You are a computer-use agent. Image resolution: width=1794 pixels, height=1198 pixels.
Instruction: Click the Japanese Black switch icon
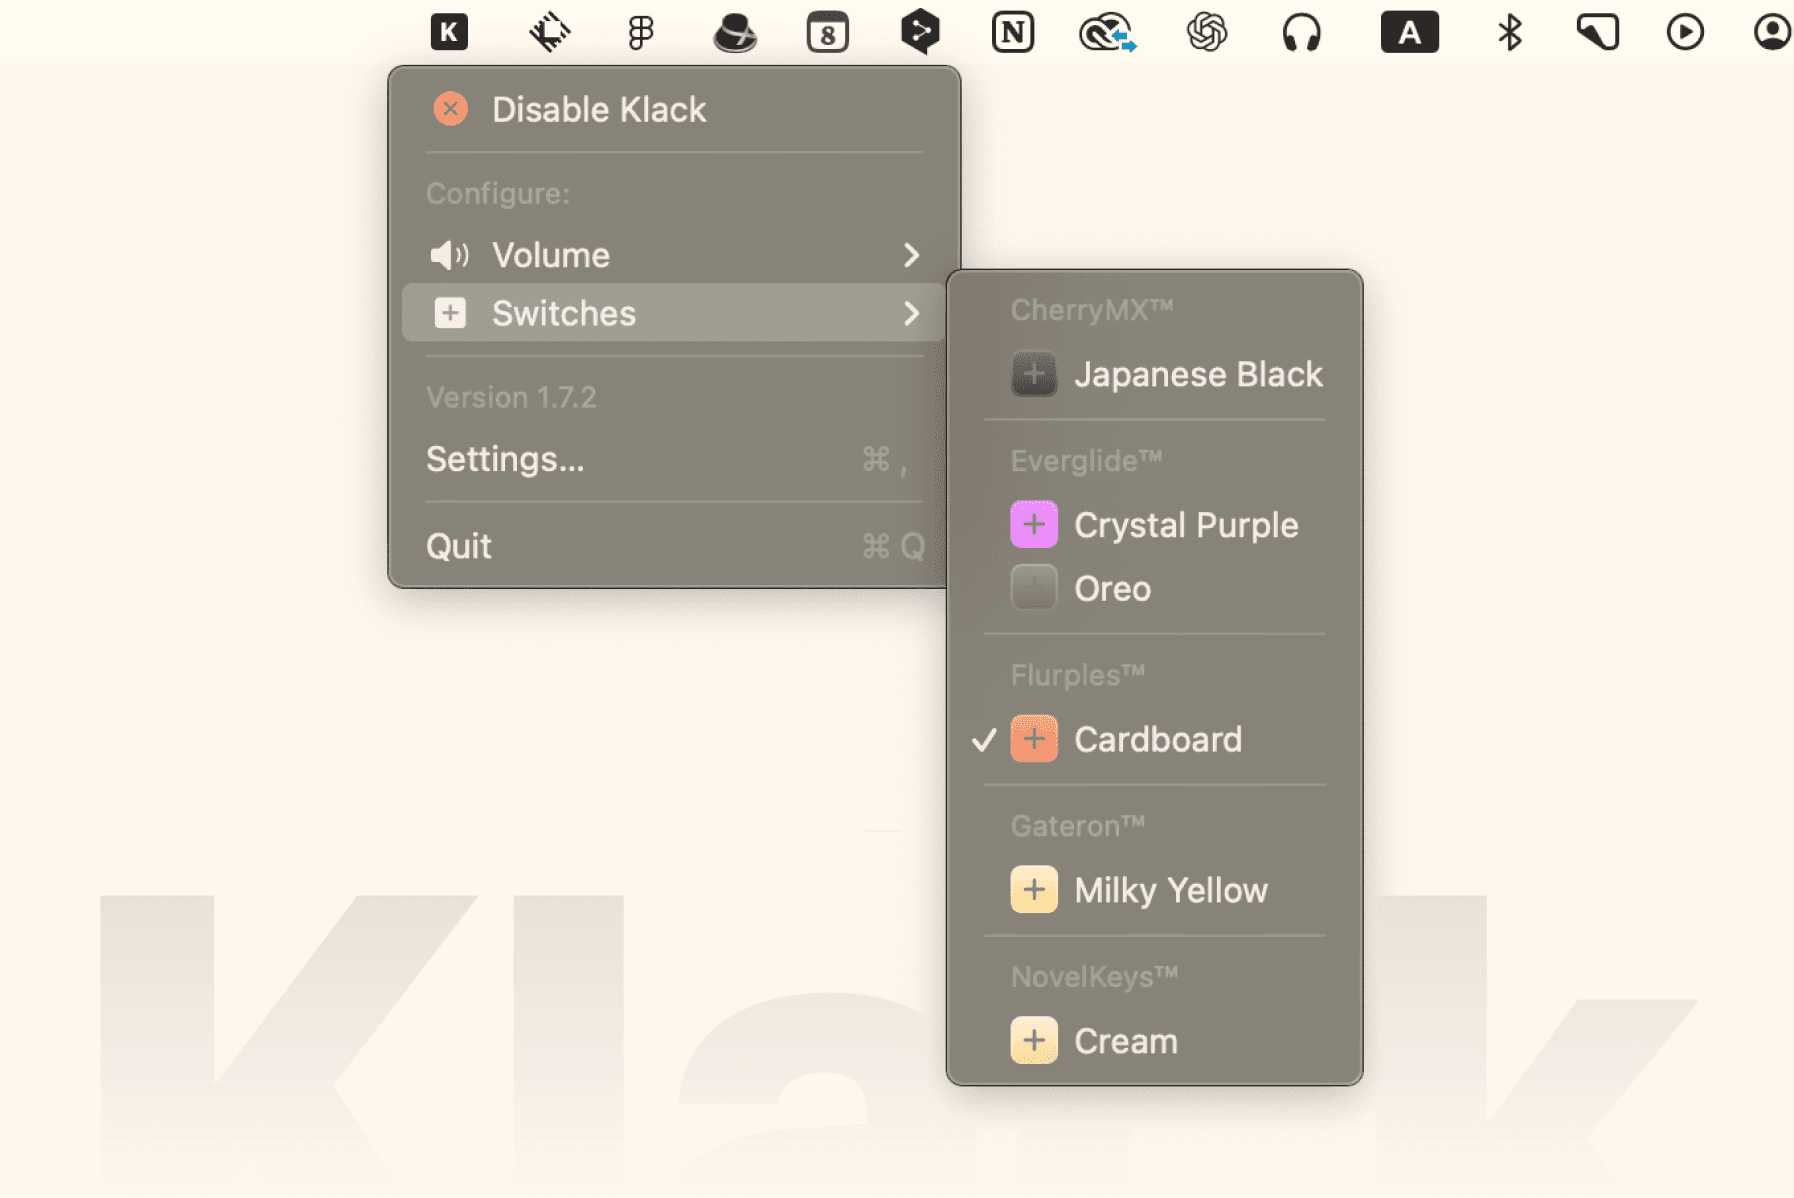(x=1034, y=374)
